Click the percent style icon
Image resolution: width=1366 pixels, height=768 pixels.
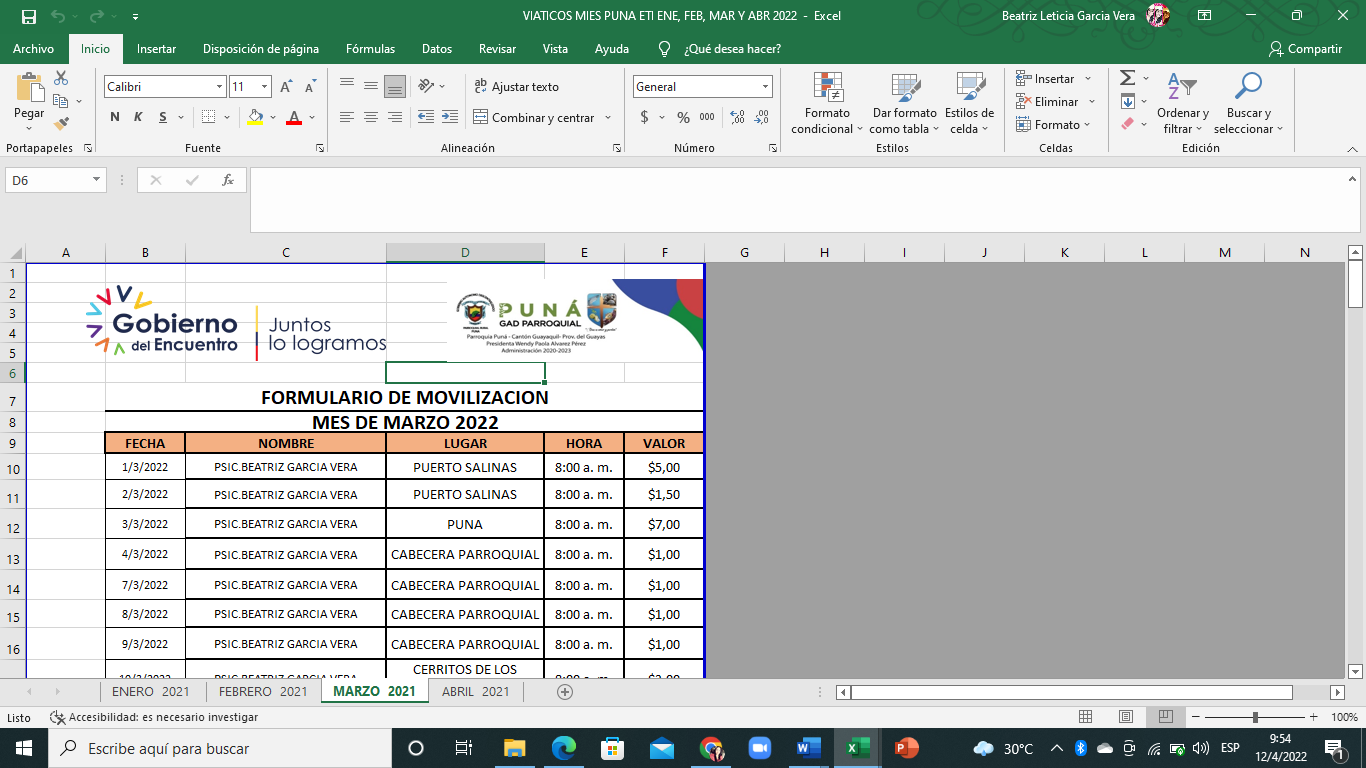(x=683, y=118)
